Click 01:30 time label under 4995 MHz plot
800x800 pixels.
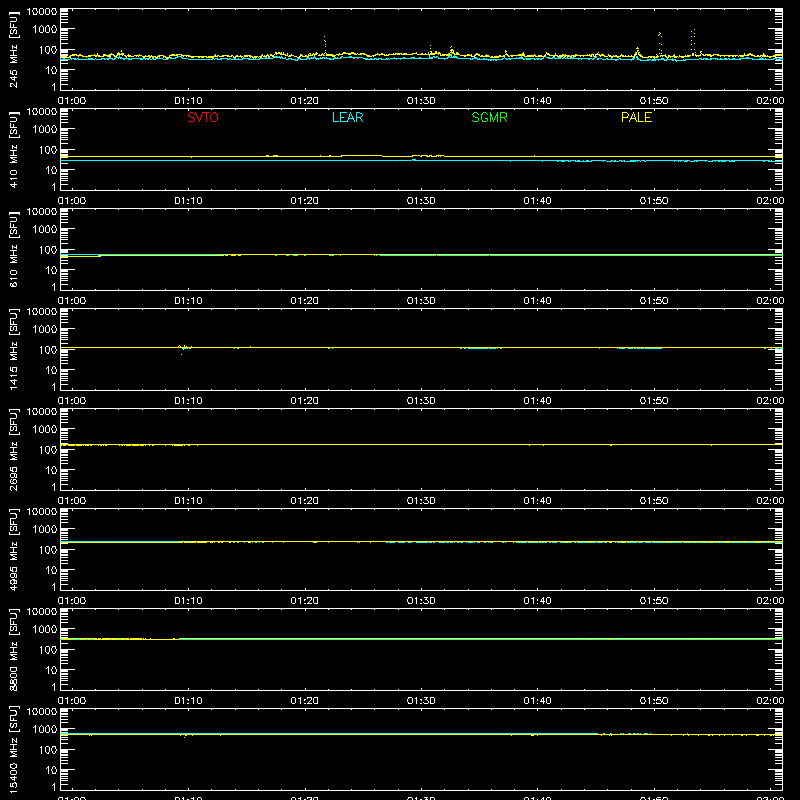click(421, 601)
